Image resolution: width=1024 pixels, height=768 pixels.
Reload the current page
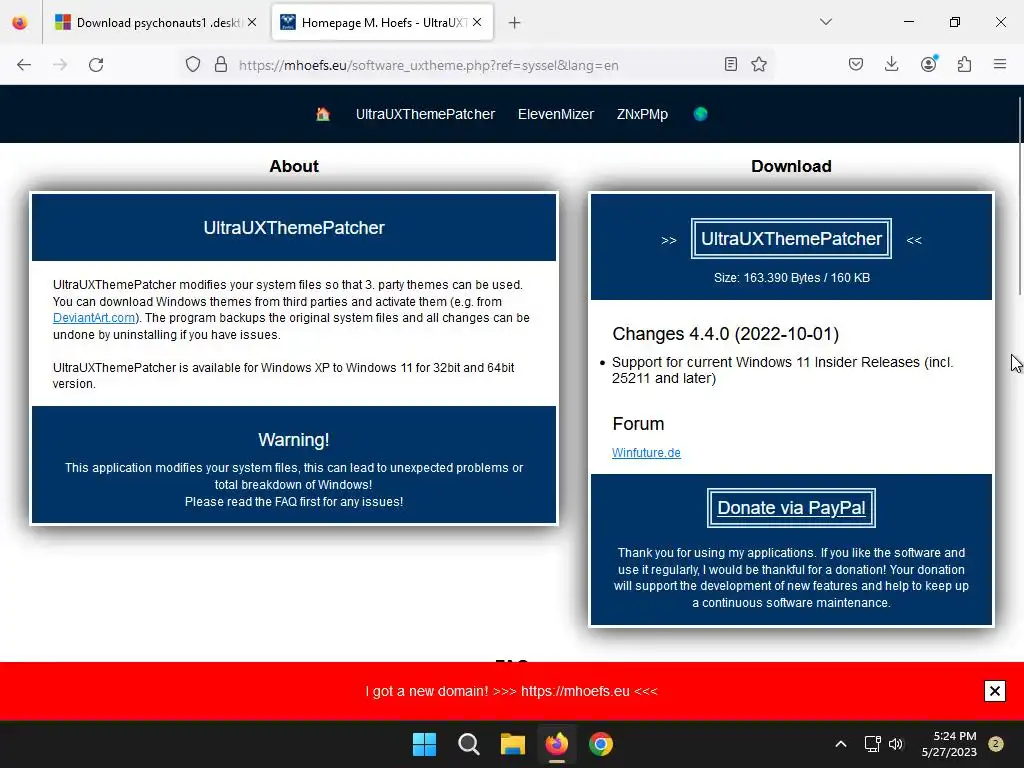tap(96, 65)
